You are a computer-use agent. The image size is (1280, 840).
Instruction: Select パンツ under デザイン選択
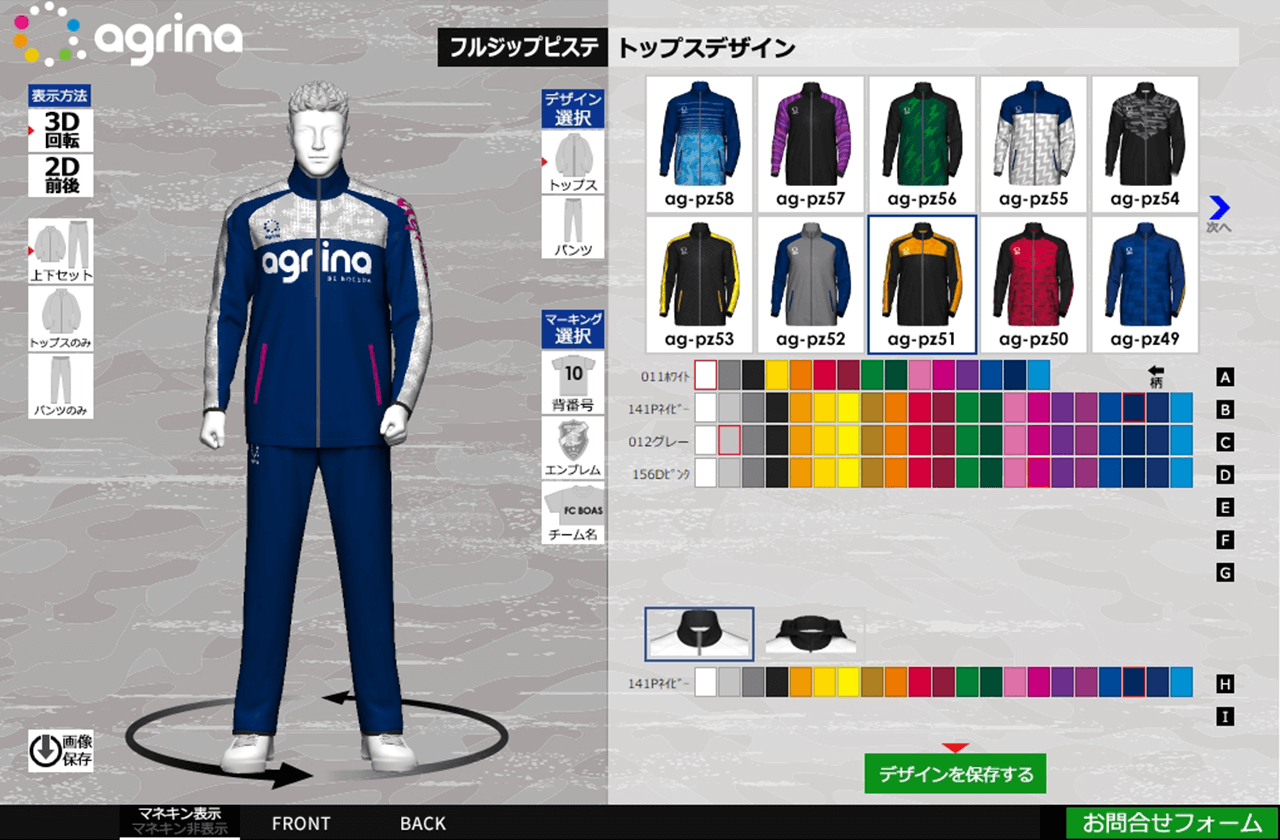point(573,228)
